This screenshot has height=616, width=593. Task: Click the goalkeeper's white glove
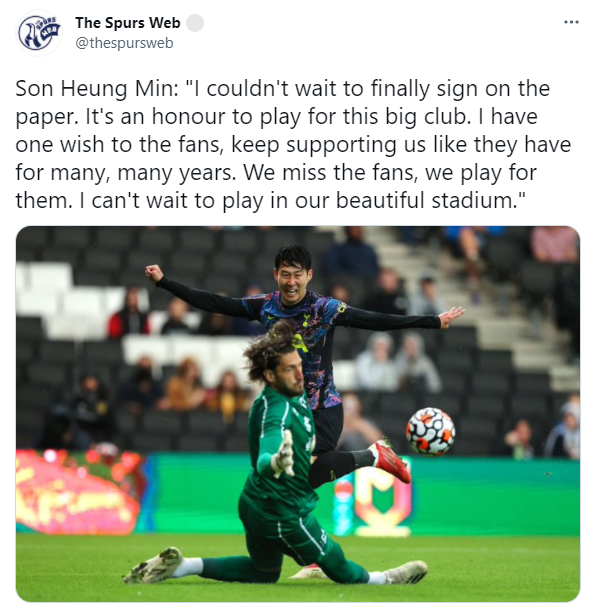click(x=285, y=455)
